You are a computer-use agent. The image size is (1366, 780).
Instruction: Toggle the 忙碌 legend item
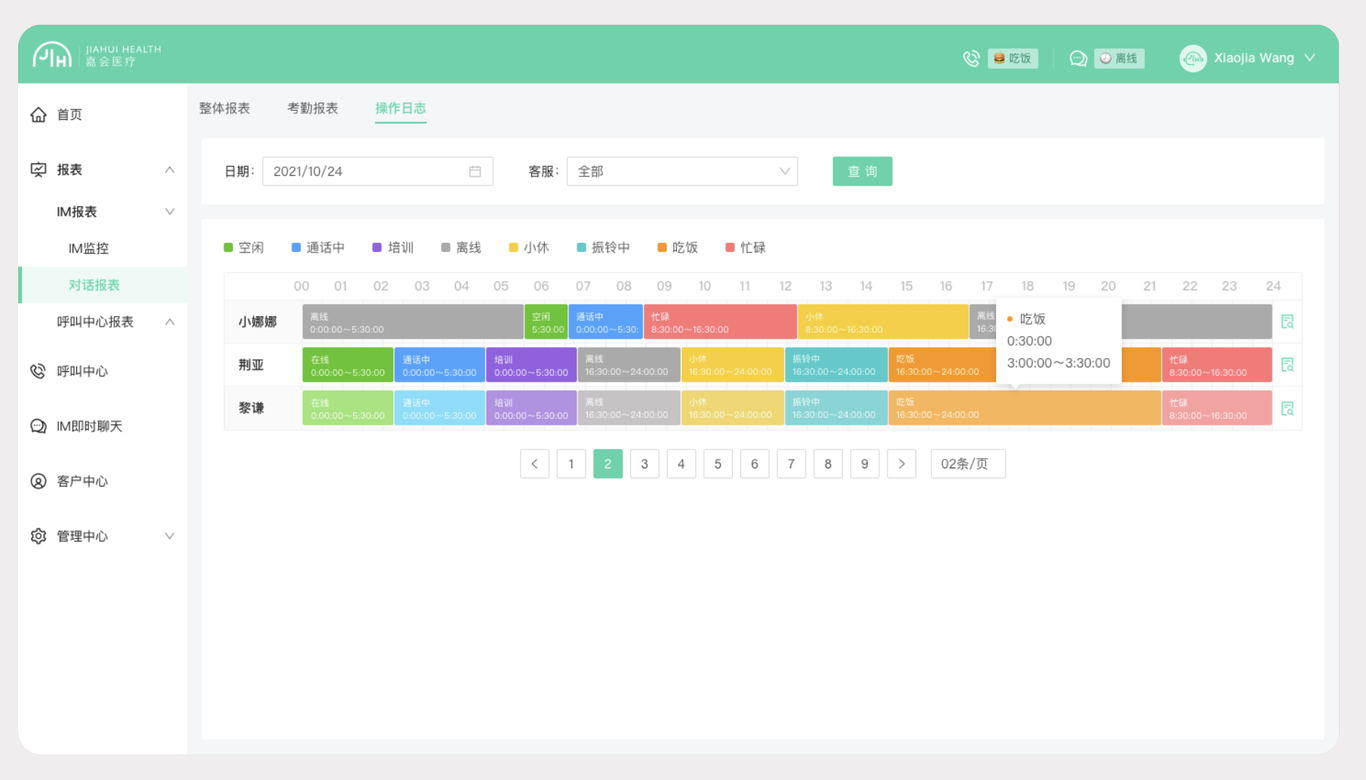746,247
